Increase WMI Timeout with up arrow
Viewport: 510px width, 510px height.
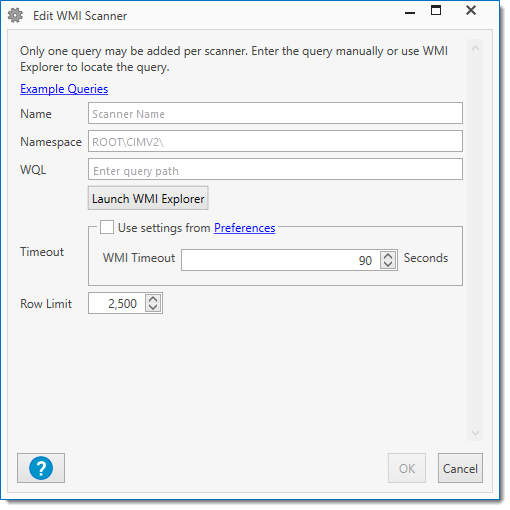388,256
